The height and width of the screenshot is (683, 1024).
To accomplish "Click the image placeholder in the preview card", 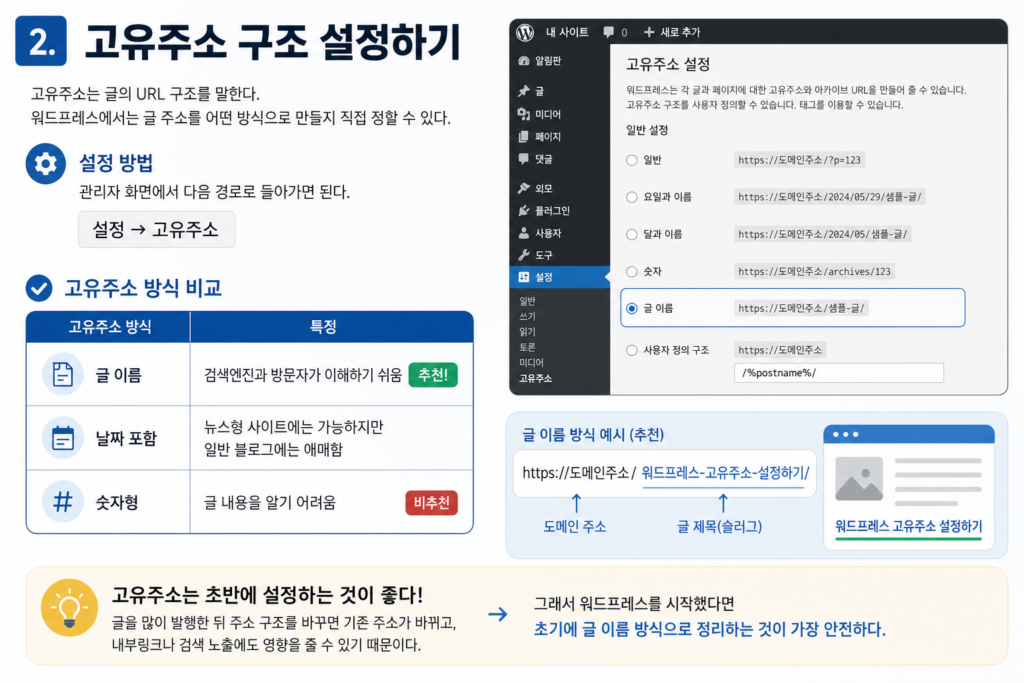I will pyautogui.click(x=859, y=479).
